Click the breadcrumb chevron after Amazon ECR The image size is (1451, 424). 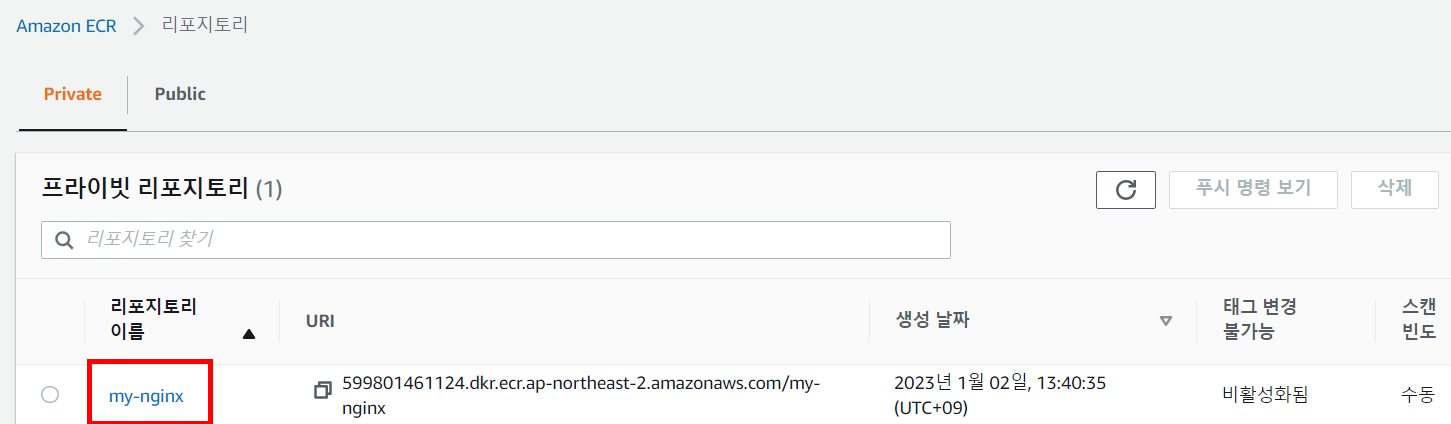138,26
